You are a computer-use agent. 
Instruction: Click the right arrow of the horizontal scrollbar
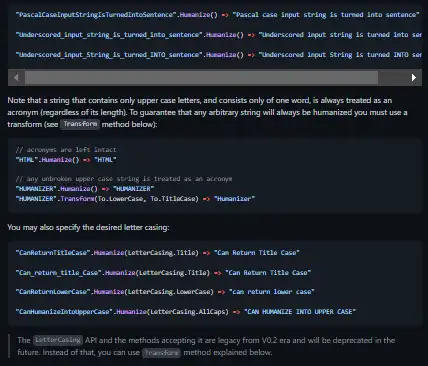(414, 77)
